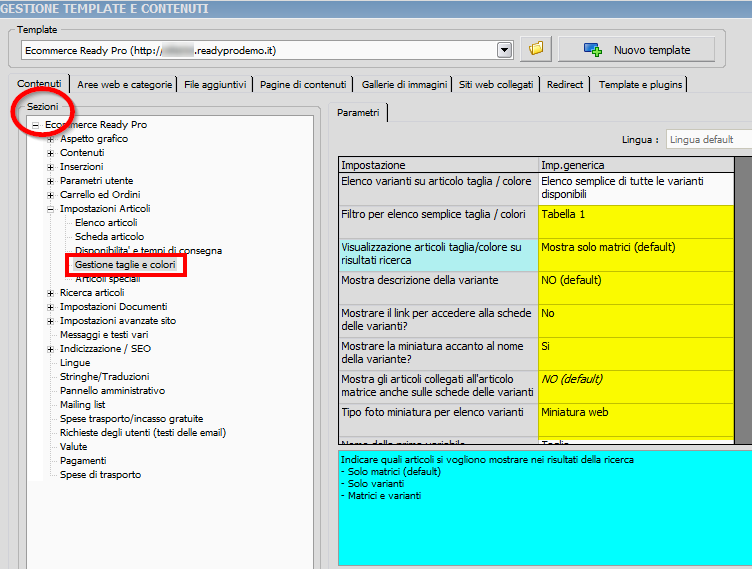Select the Valute tree item
Screen dimensions: 752x569
(73, 446)
